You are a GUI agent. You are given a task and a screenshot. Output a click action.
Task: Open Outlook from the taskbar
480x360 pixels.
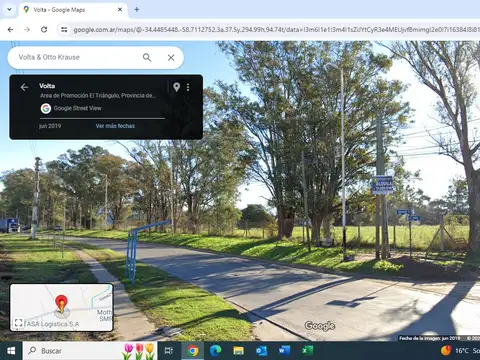click(262, 351)
